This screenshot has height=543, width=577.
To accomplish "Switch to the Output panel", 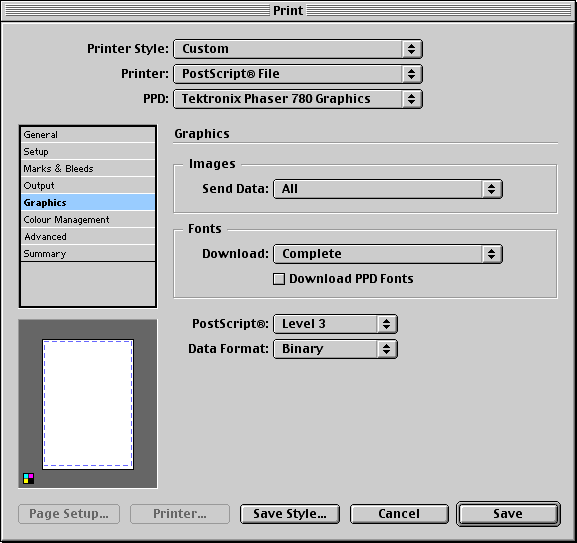I will 88,185.
